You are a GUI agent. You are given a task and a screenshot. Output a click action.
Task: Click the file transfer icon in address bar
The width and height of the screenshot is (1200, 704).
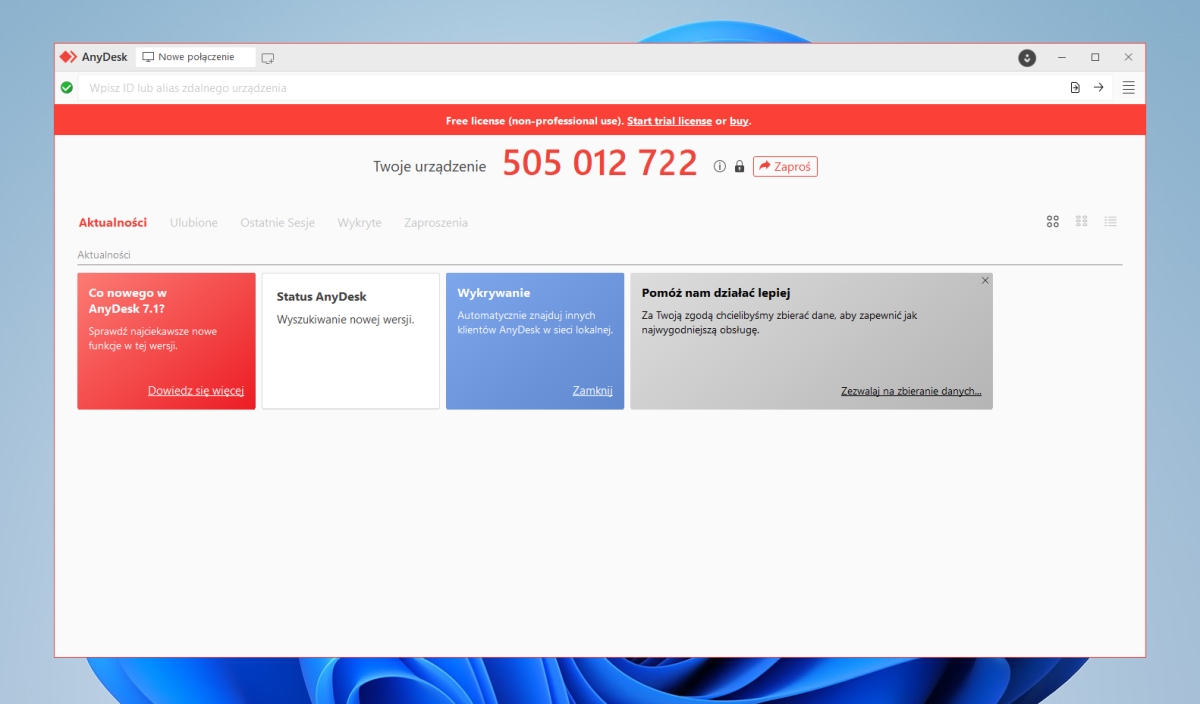(1073, 87)
